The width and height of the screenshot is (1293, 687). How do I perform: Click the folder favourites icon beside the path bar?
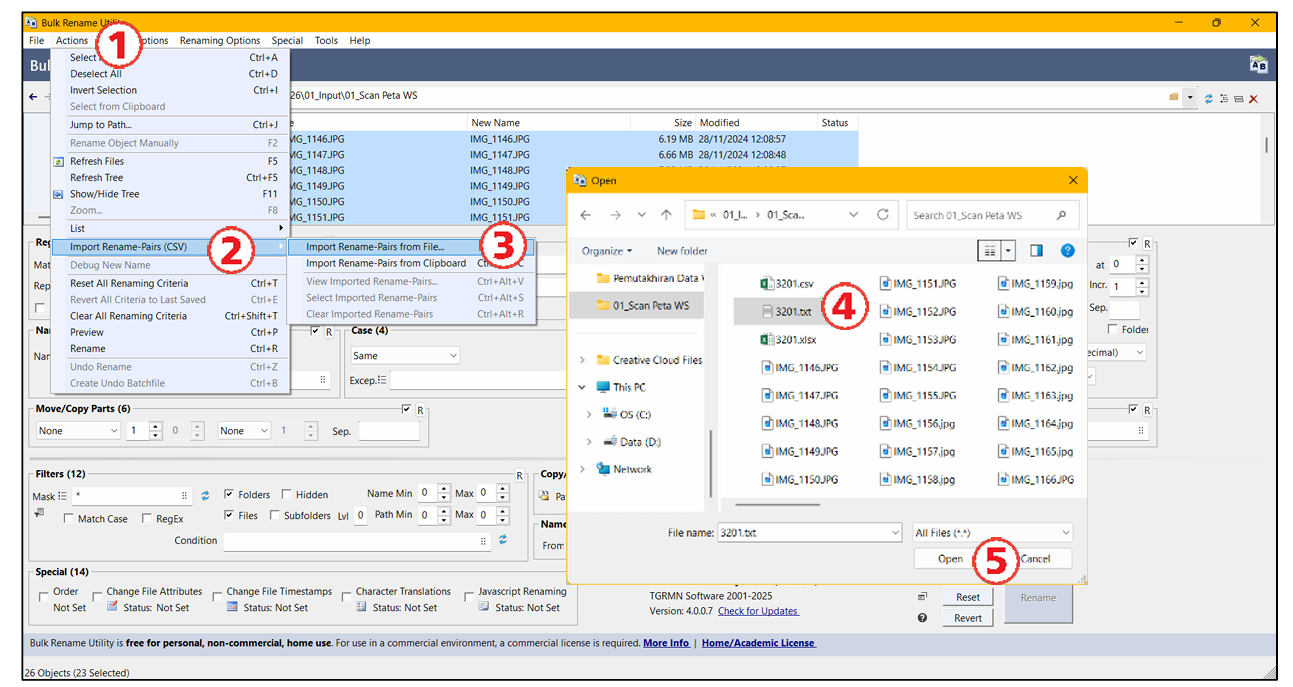pyautogui.click(x=1174, y=97)
